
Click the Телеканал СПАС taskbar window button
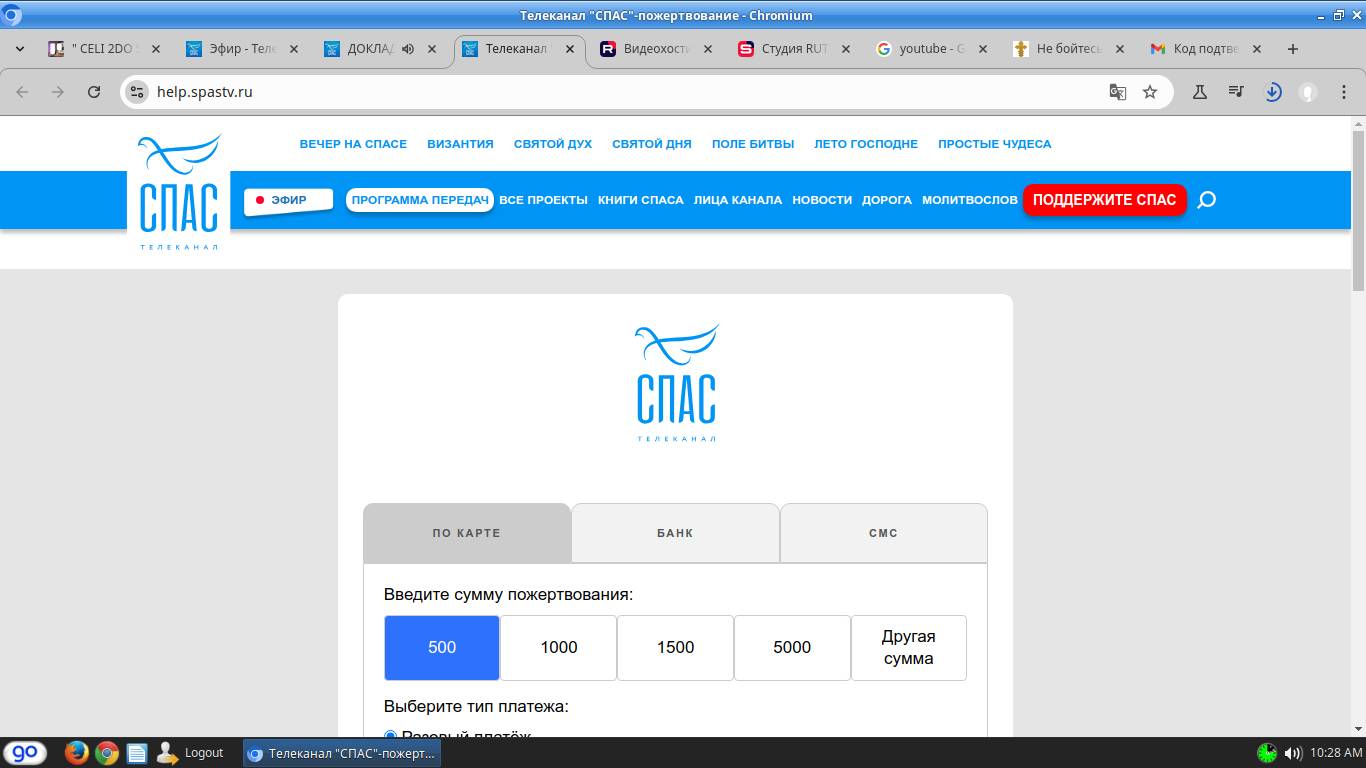tap(342, 753)
